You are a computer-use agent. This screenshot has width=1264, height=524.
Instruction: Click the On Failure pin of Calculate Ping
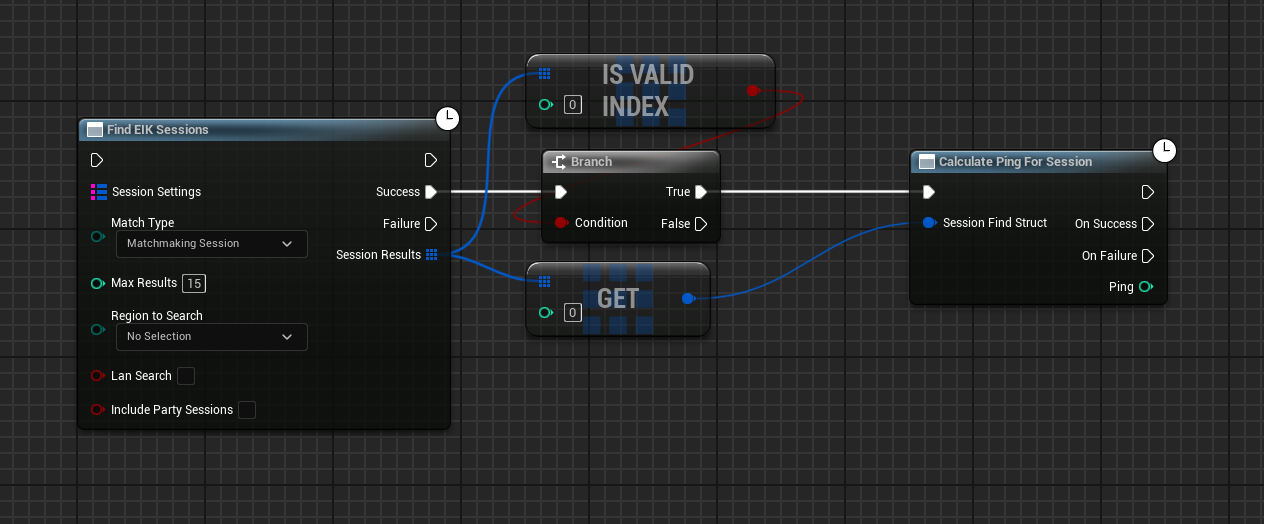coord(1148,256)
